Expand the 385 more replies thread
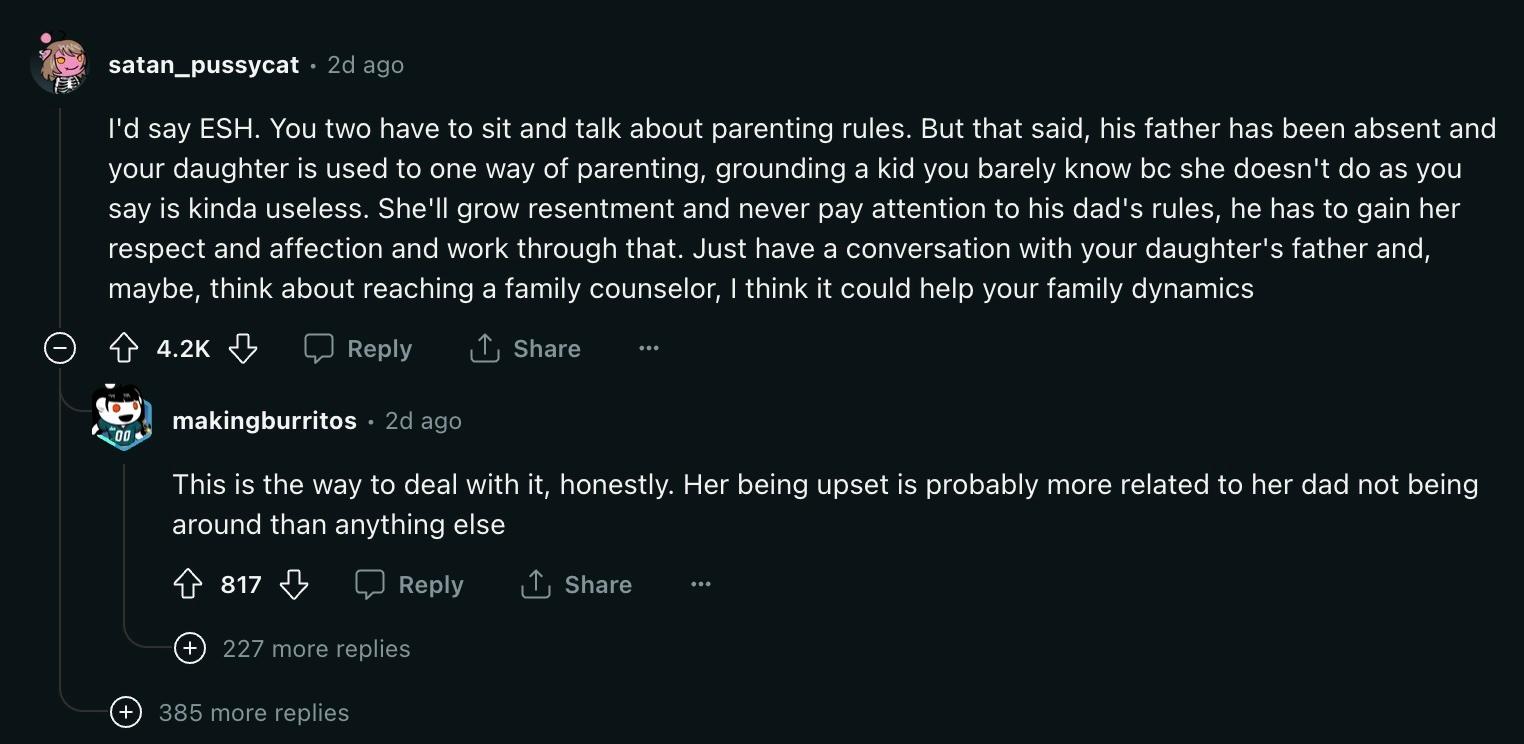 (x=253, y=712)
